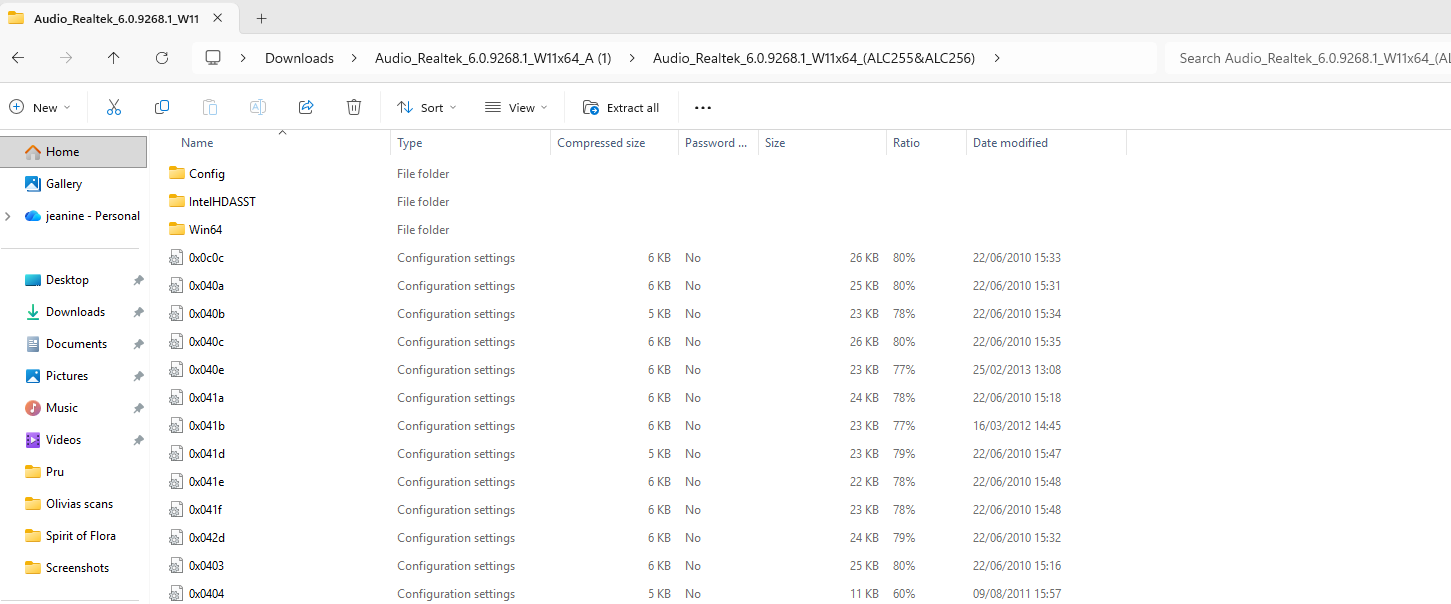Expand chevron after the PC icon in address bar

[x=243, y=58]
